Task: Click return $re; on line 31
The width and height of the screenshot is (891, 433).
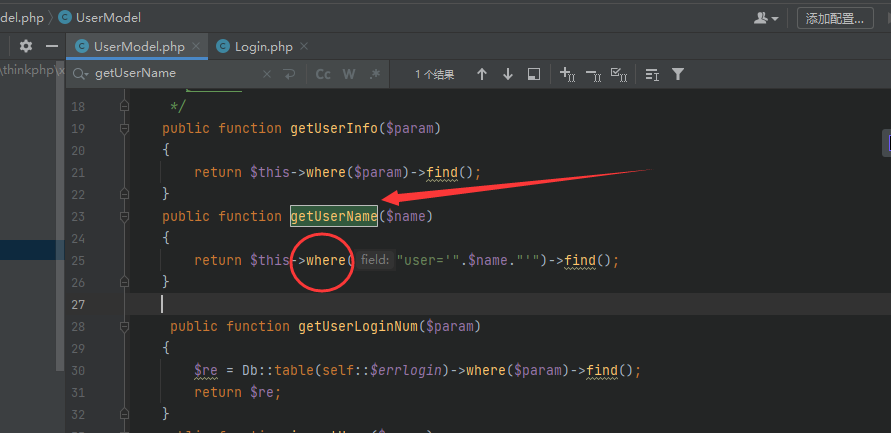Action: tap(238, 392)
